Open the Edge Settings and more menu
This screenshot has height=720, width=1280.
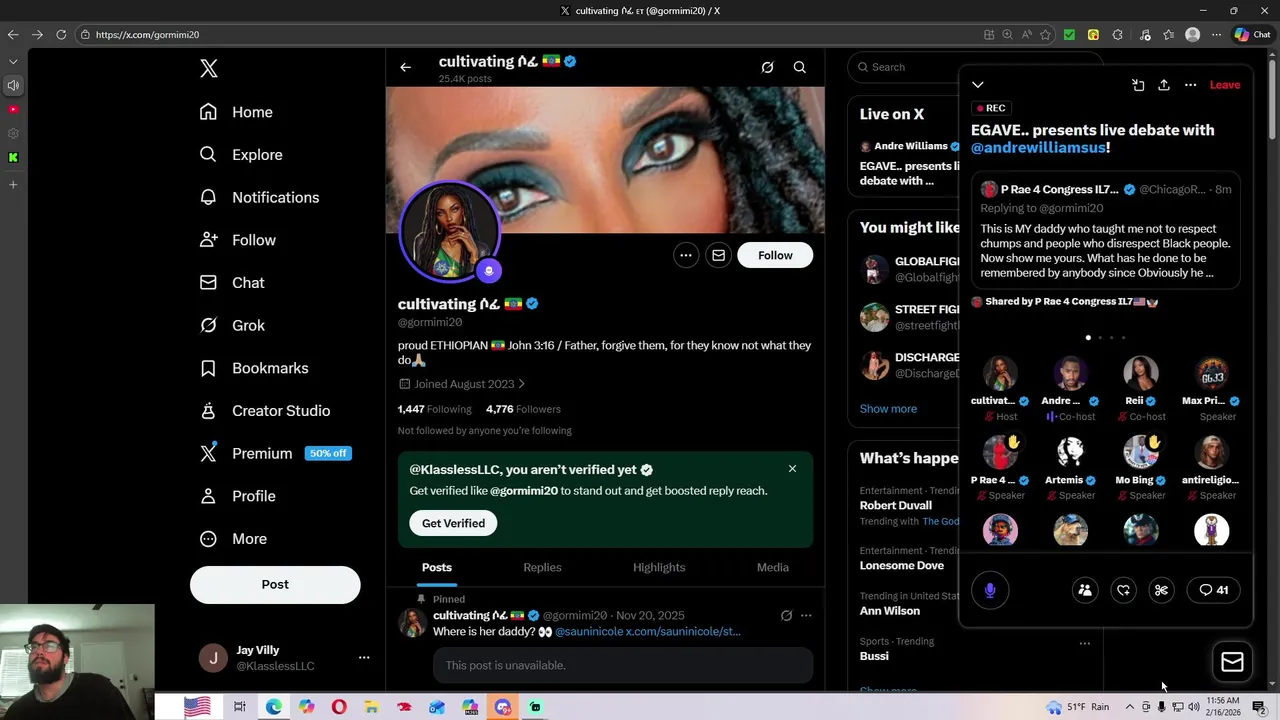pyautogui.click(x=1216, y=35)
